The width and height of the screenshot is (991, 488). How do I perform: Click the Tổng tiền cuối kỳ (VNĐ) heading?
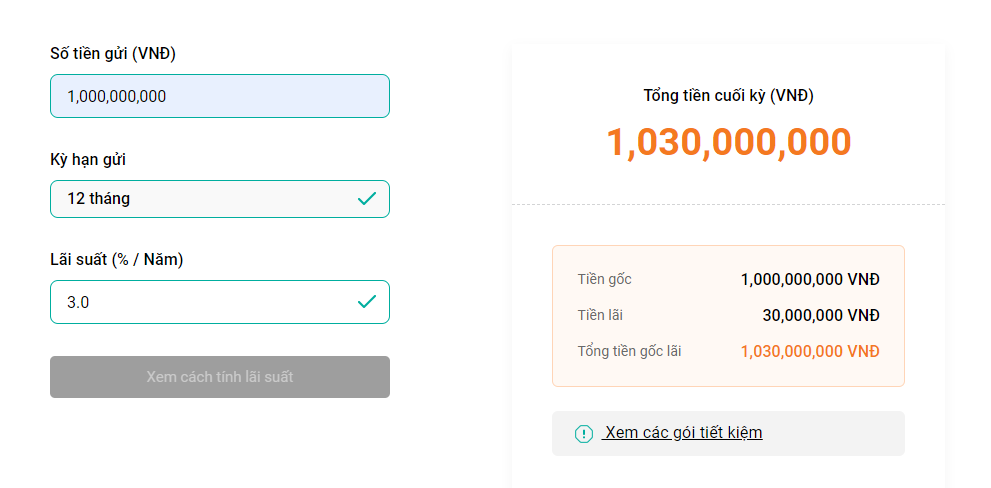(x=729, y=96)
